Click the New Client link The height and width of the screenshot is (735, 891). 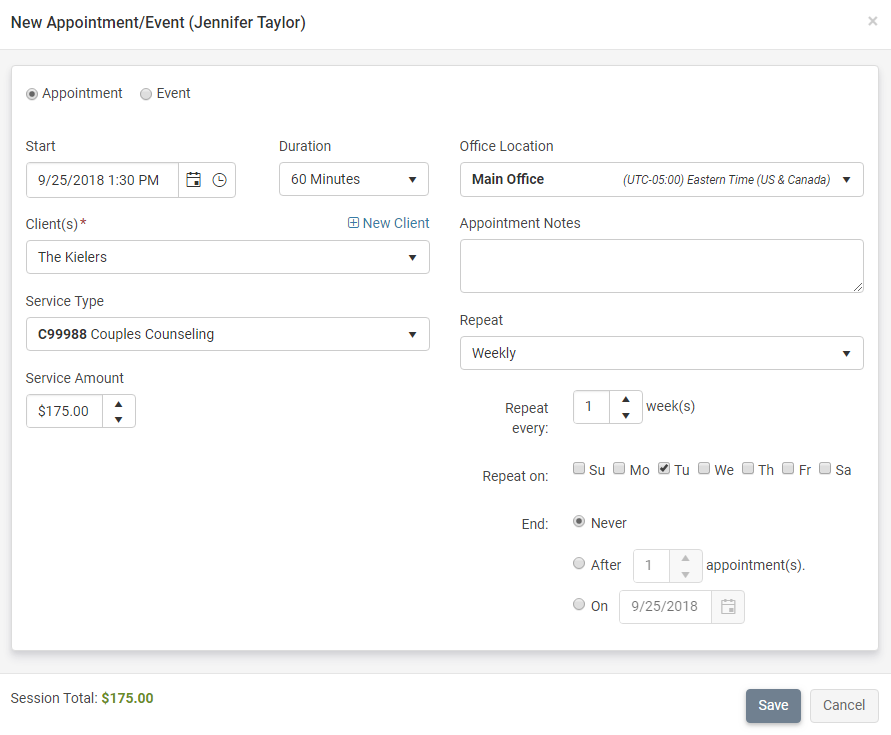(388, 223)
